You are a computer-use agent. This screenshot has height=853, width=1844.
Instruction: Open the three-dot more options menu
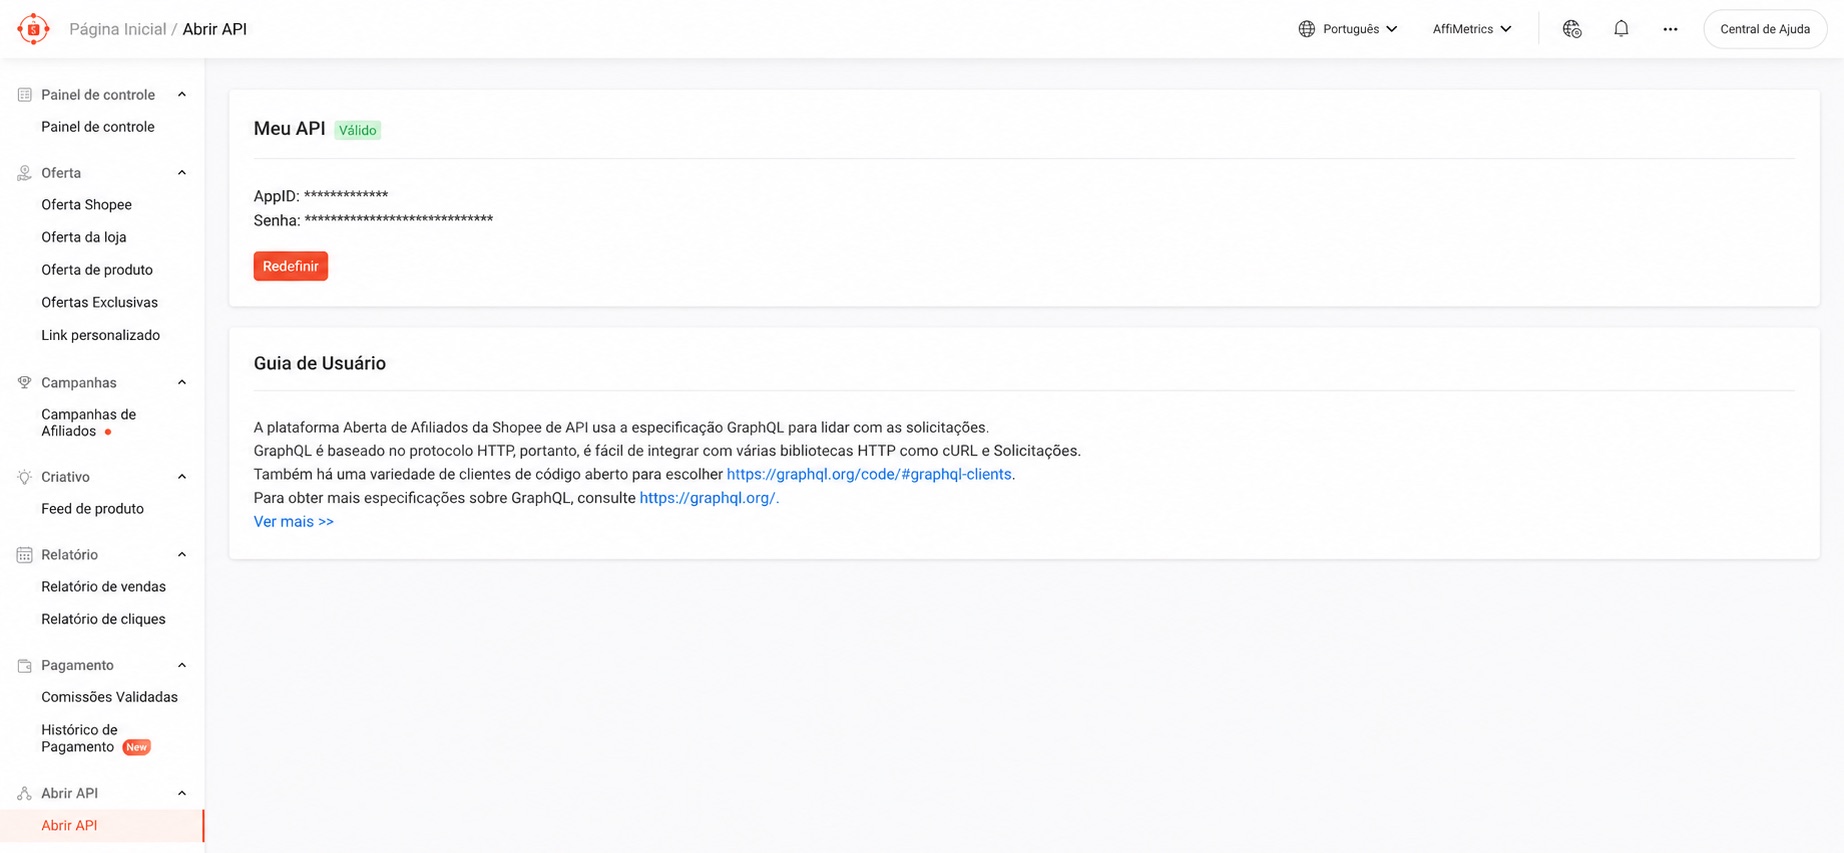pyautogui.click(x=1670, y=29)
